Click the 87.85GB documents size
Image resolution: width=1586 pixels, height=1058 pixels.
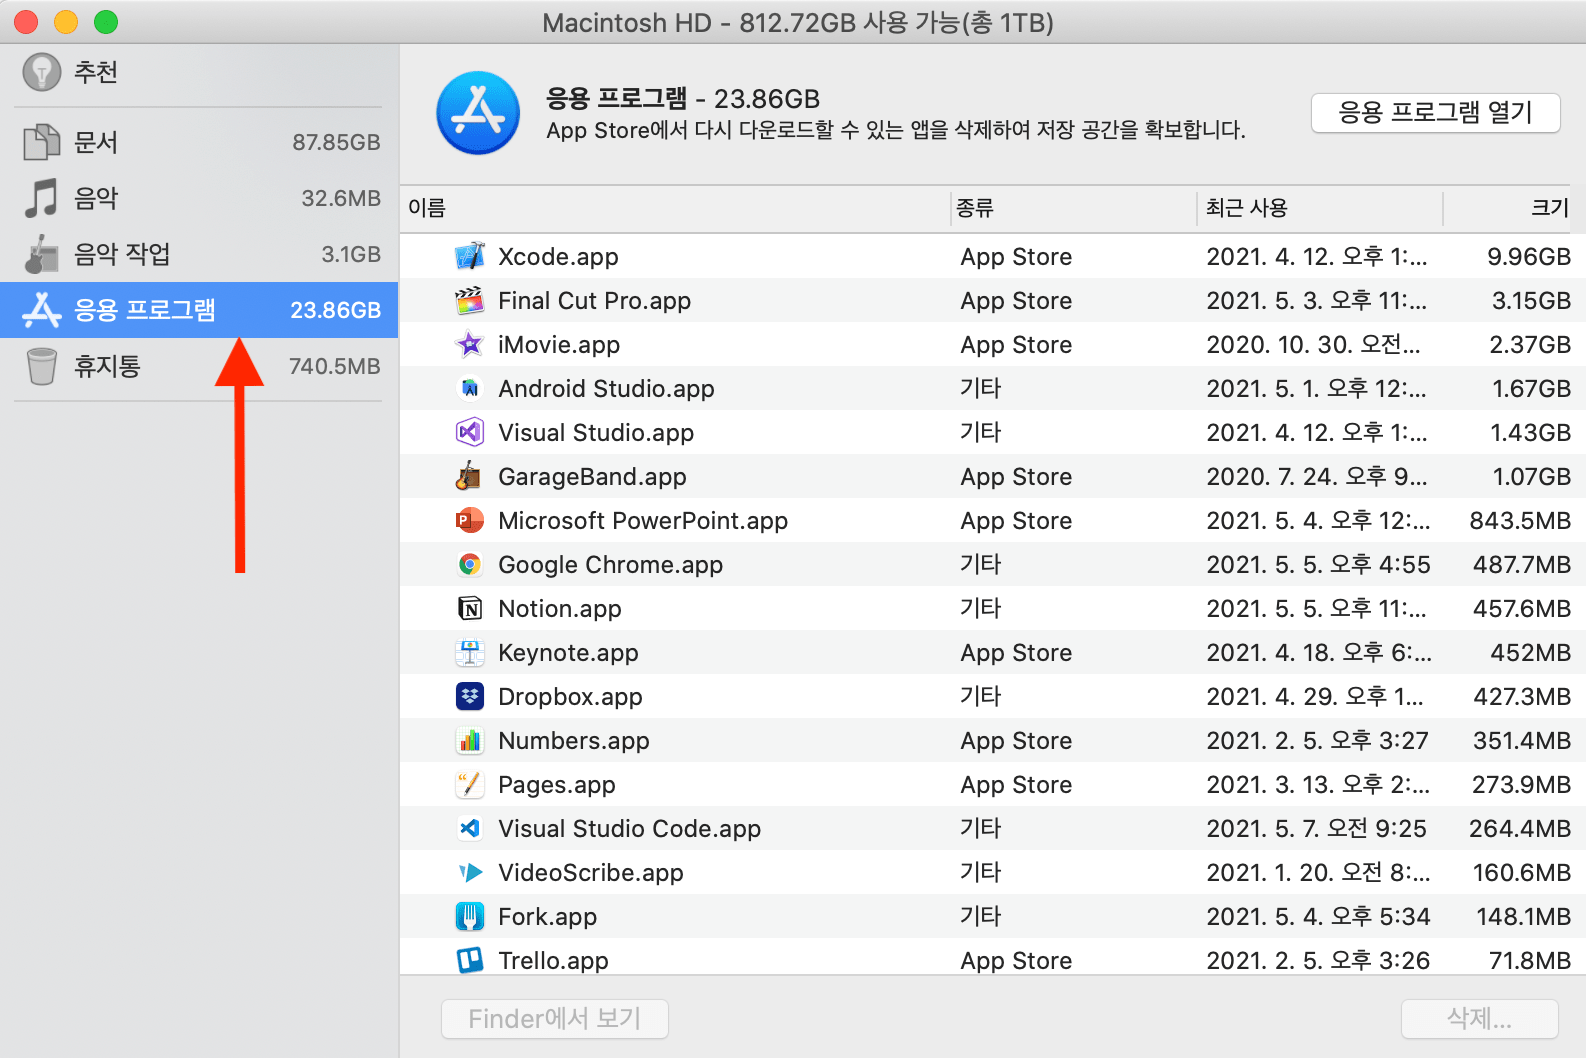336,142
